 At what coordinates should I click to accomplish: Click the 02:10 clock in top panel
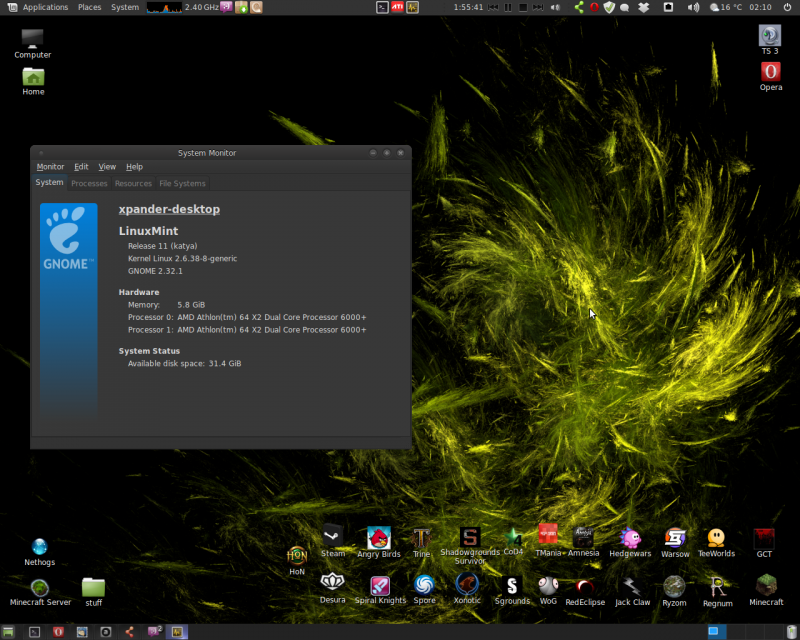pos(760,7)
